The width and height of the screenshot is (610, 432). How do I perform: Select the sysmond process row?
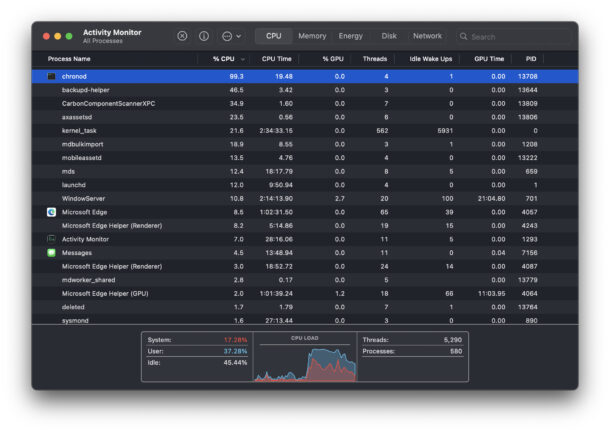[x=305, y=320]
